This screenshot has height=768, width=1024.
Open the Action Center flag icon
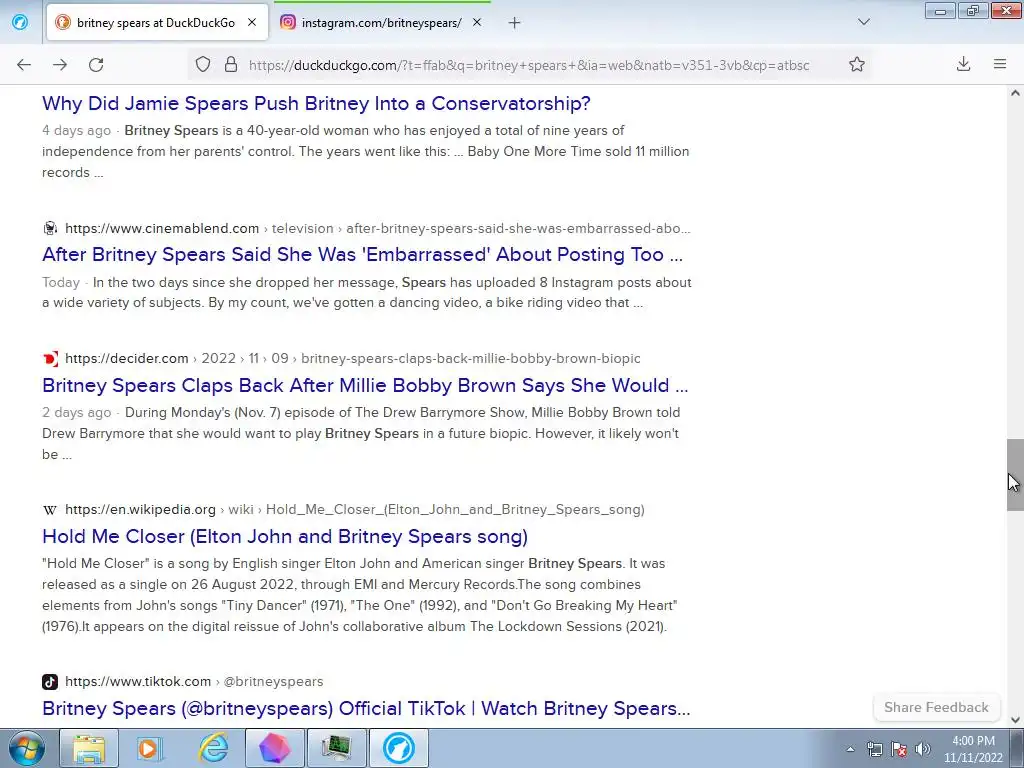[899, 749]
